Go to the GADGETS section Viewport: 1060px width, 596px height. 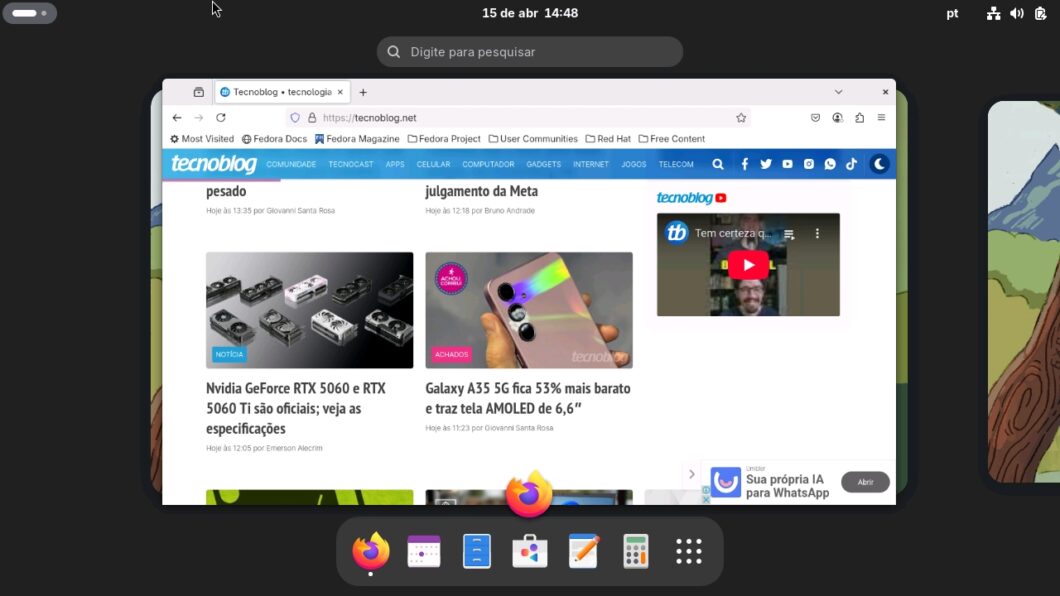(x=544, y=164)
